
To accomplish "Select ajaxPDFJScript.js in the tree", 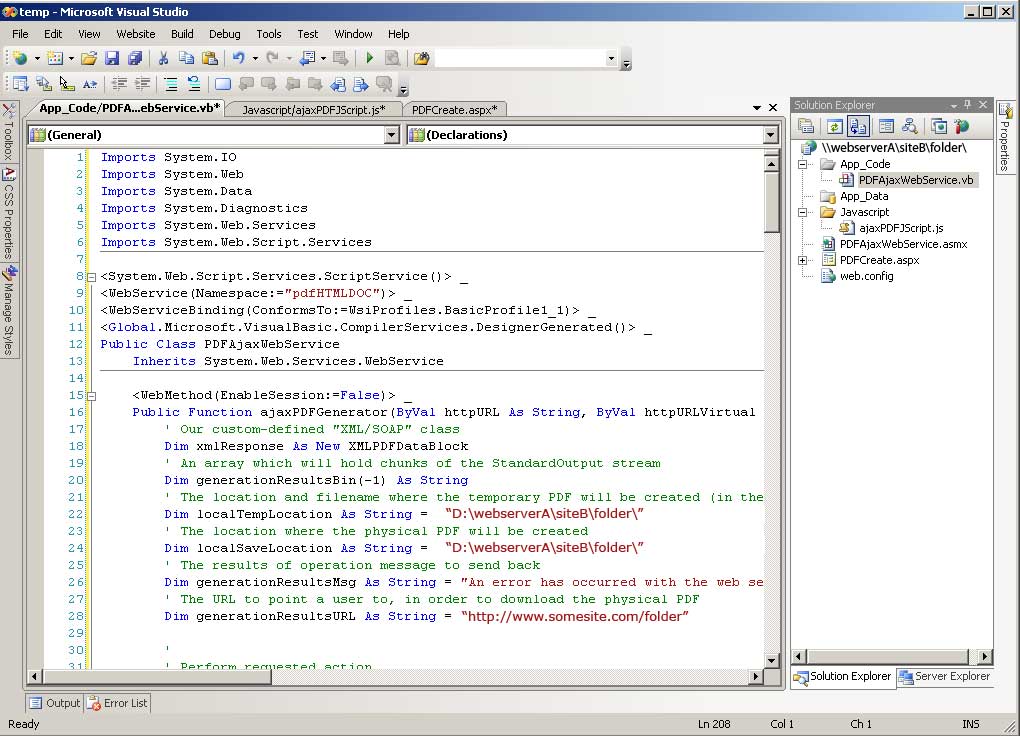I will pyautogui.click(x=900, y=228).
